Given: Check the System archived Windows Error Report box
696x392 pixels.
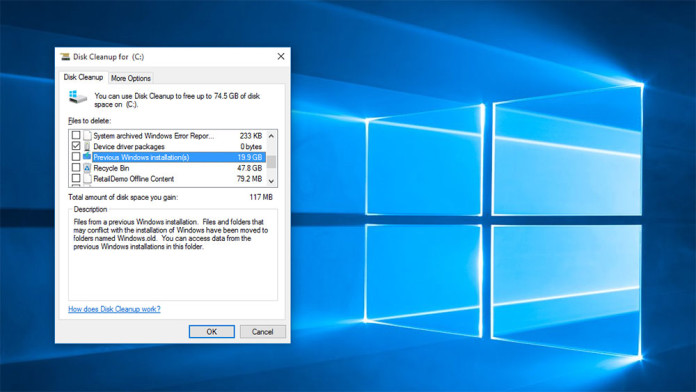Looking at the screenshot, I should [76, 135].
